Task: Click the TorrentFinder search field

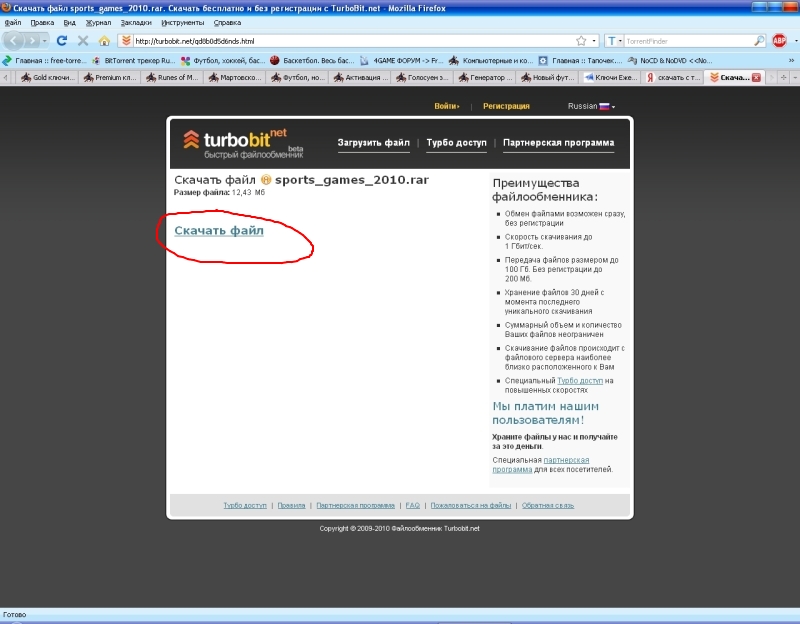Action: tap(689, 41)
